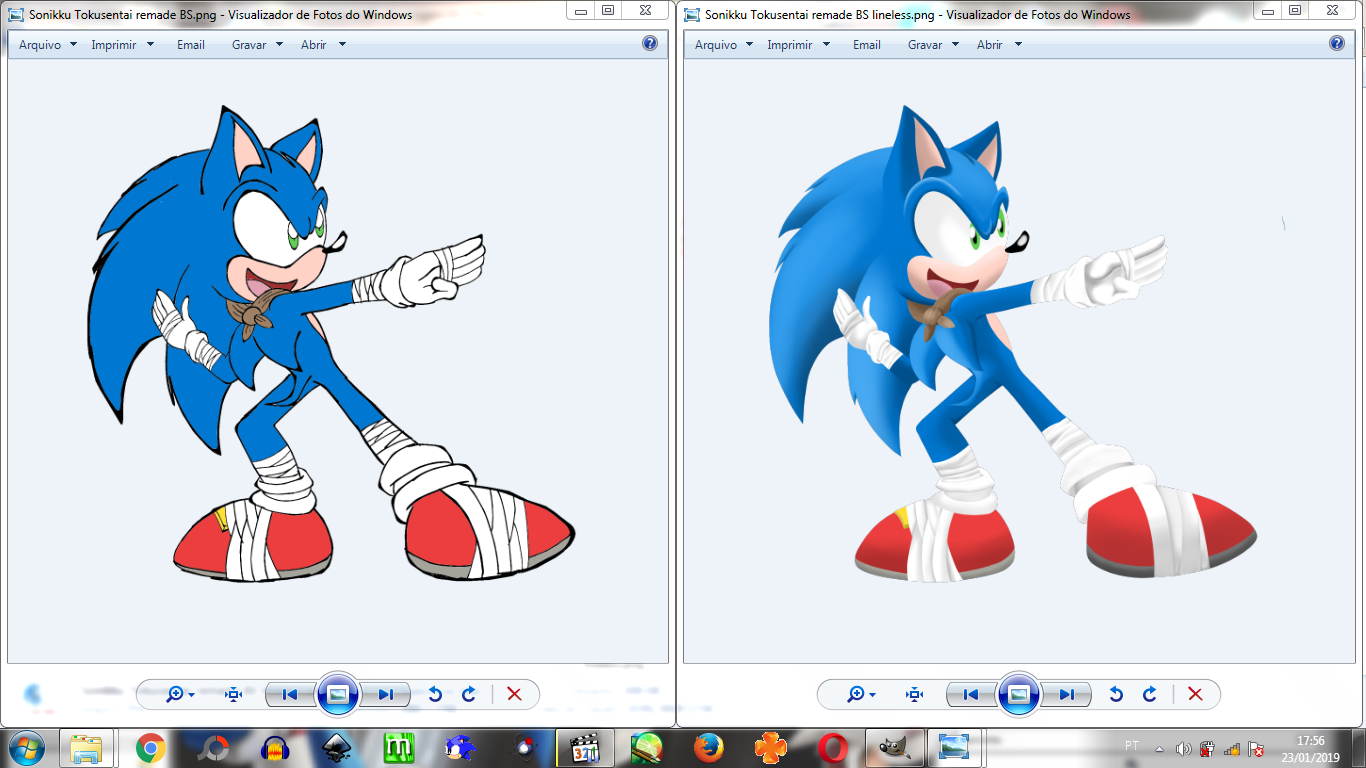This screenshot has height=768, width=1366.
Task: Launch Inkscape from the taskbar
Action: click(337, 748)
